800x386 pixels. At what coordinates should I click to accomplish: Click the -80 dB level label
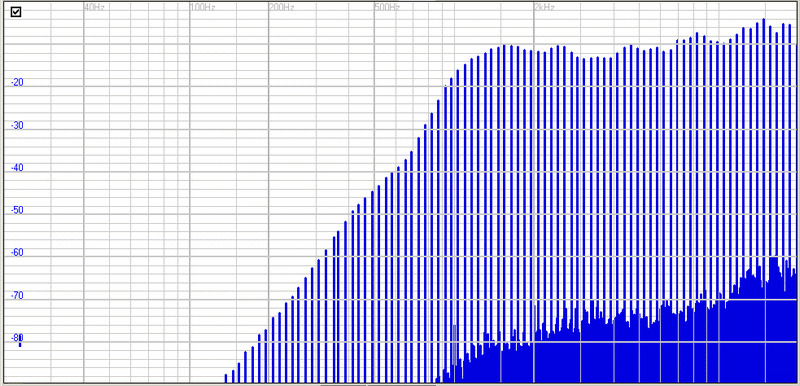click(x=17, y=338)
